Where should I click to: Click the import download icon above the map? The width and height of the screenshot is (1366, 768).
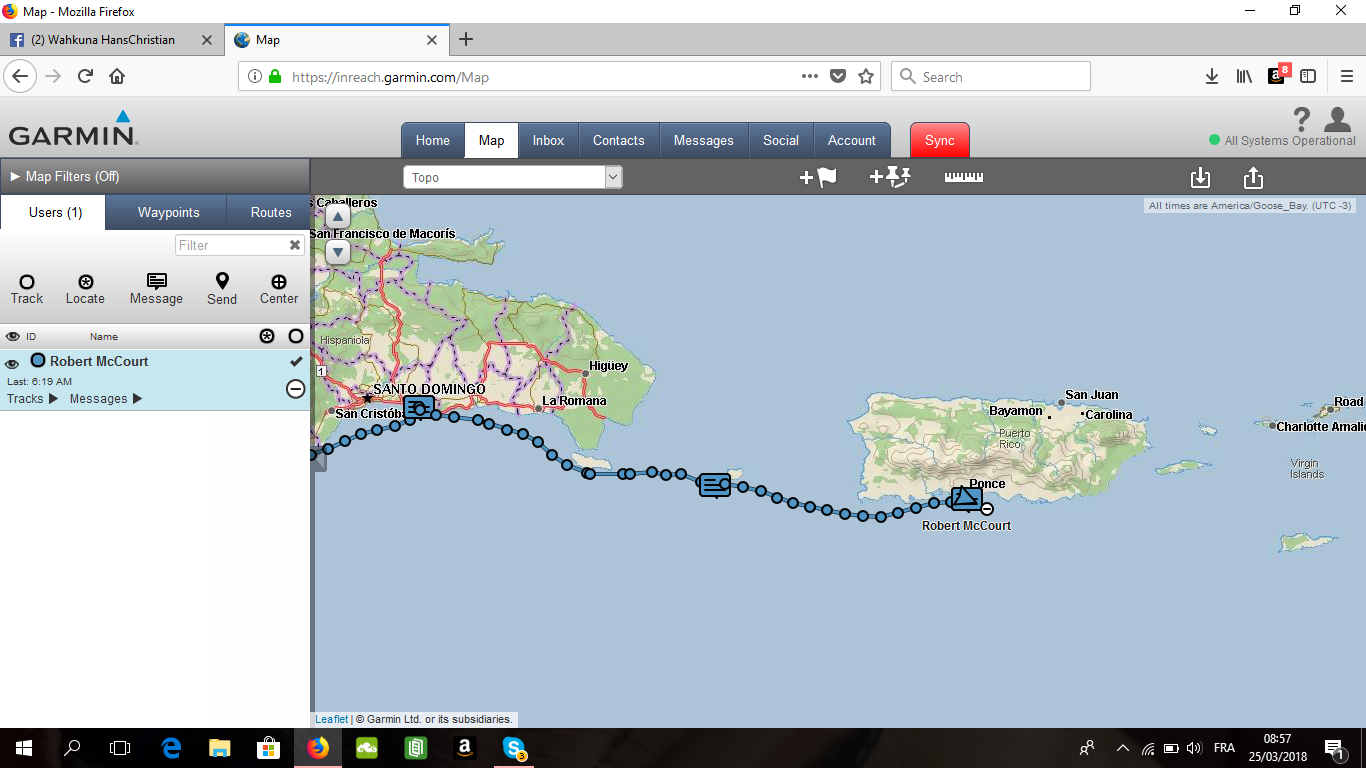(1200, 176)
